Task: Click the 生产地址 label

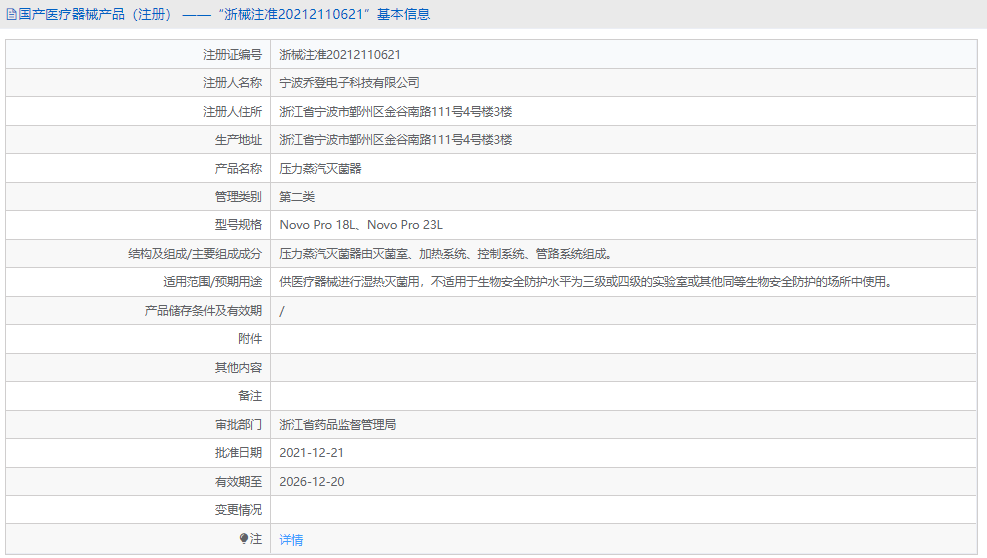Action: (x=238, y=140)
